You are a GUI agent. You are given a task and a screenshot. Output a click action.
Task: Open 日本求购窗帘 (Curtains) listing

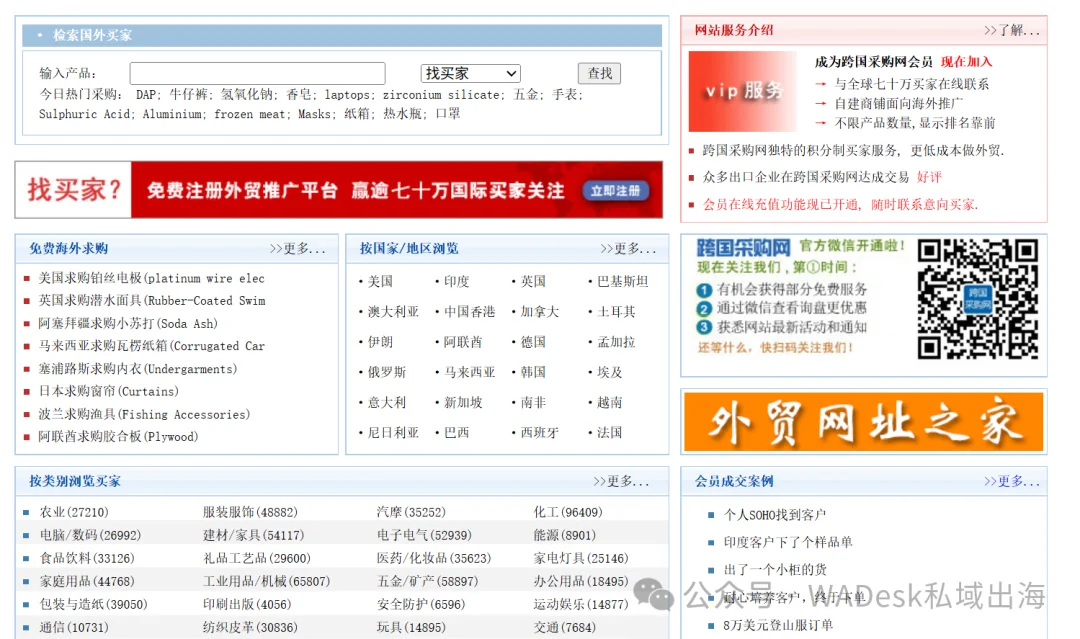(108, 391)
